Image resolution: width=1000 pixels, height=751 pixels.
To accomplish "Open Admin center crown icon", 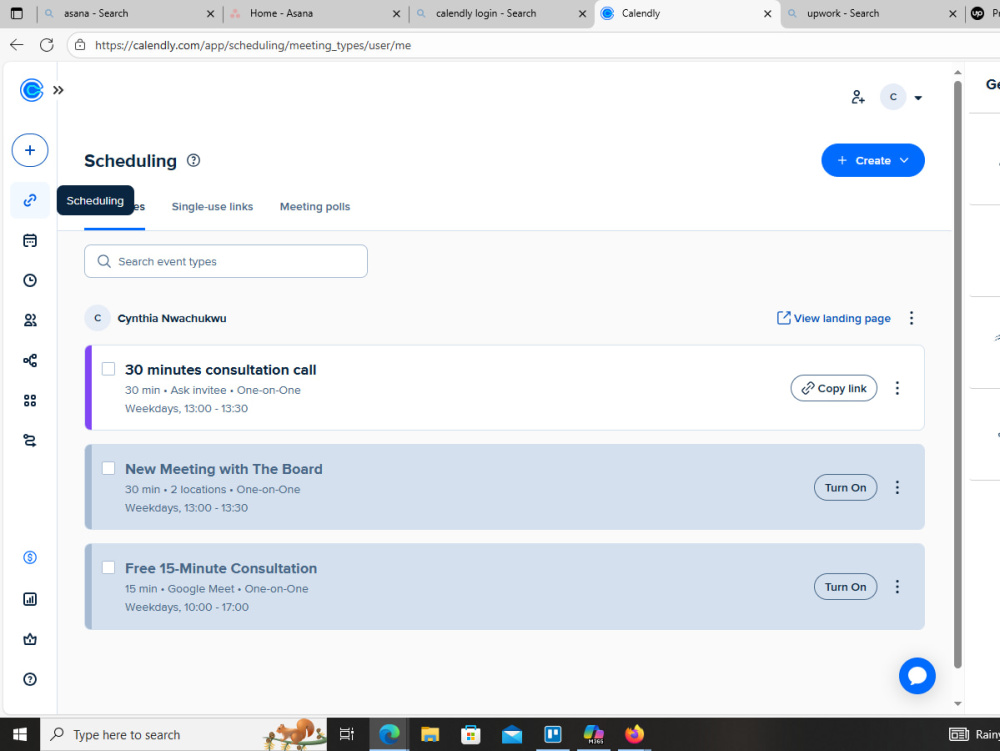I will point(30,639).
